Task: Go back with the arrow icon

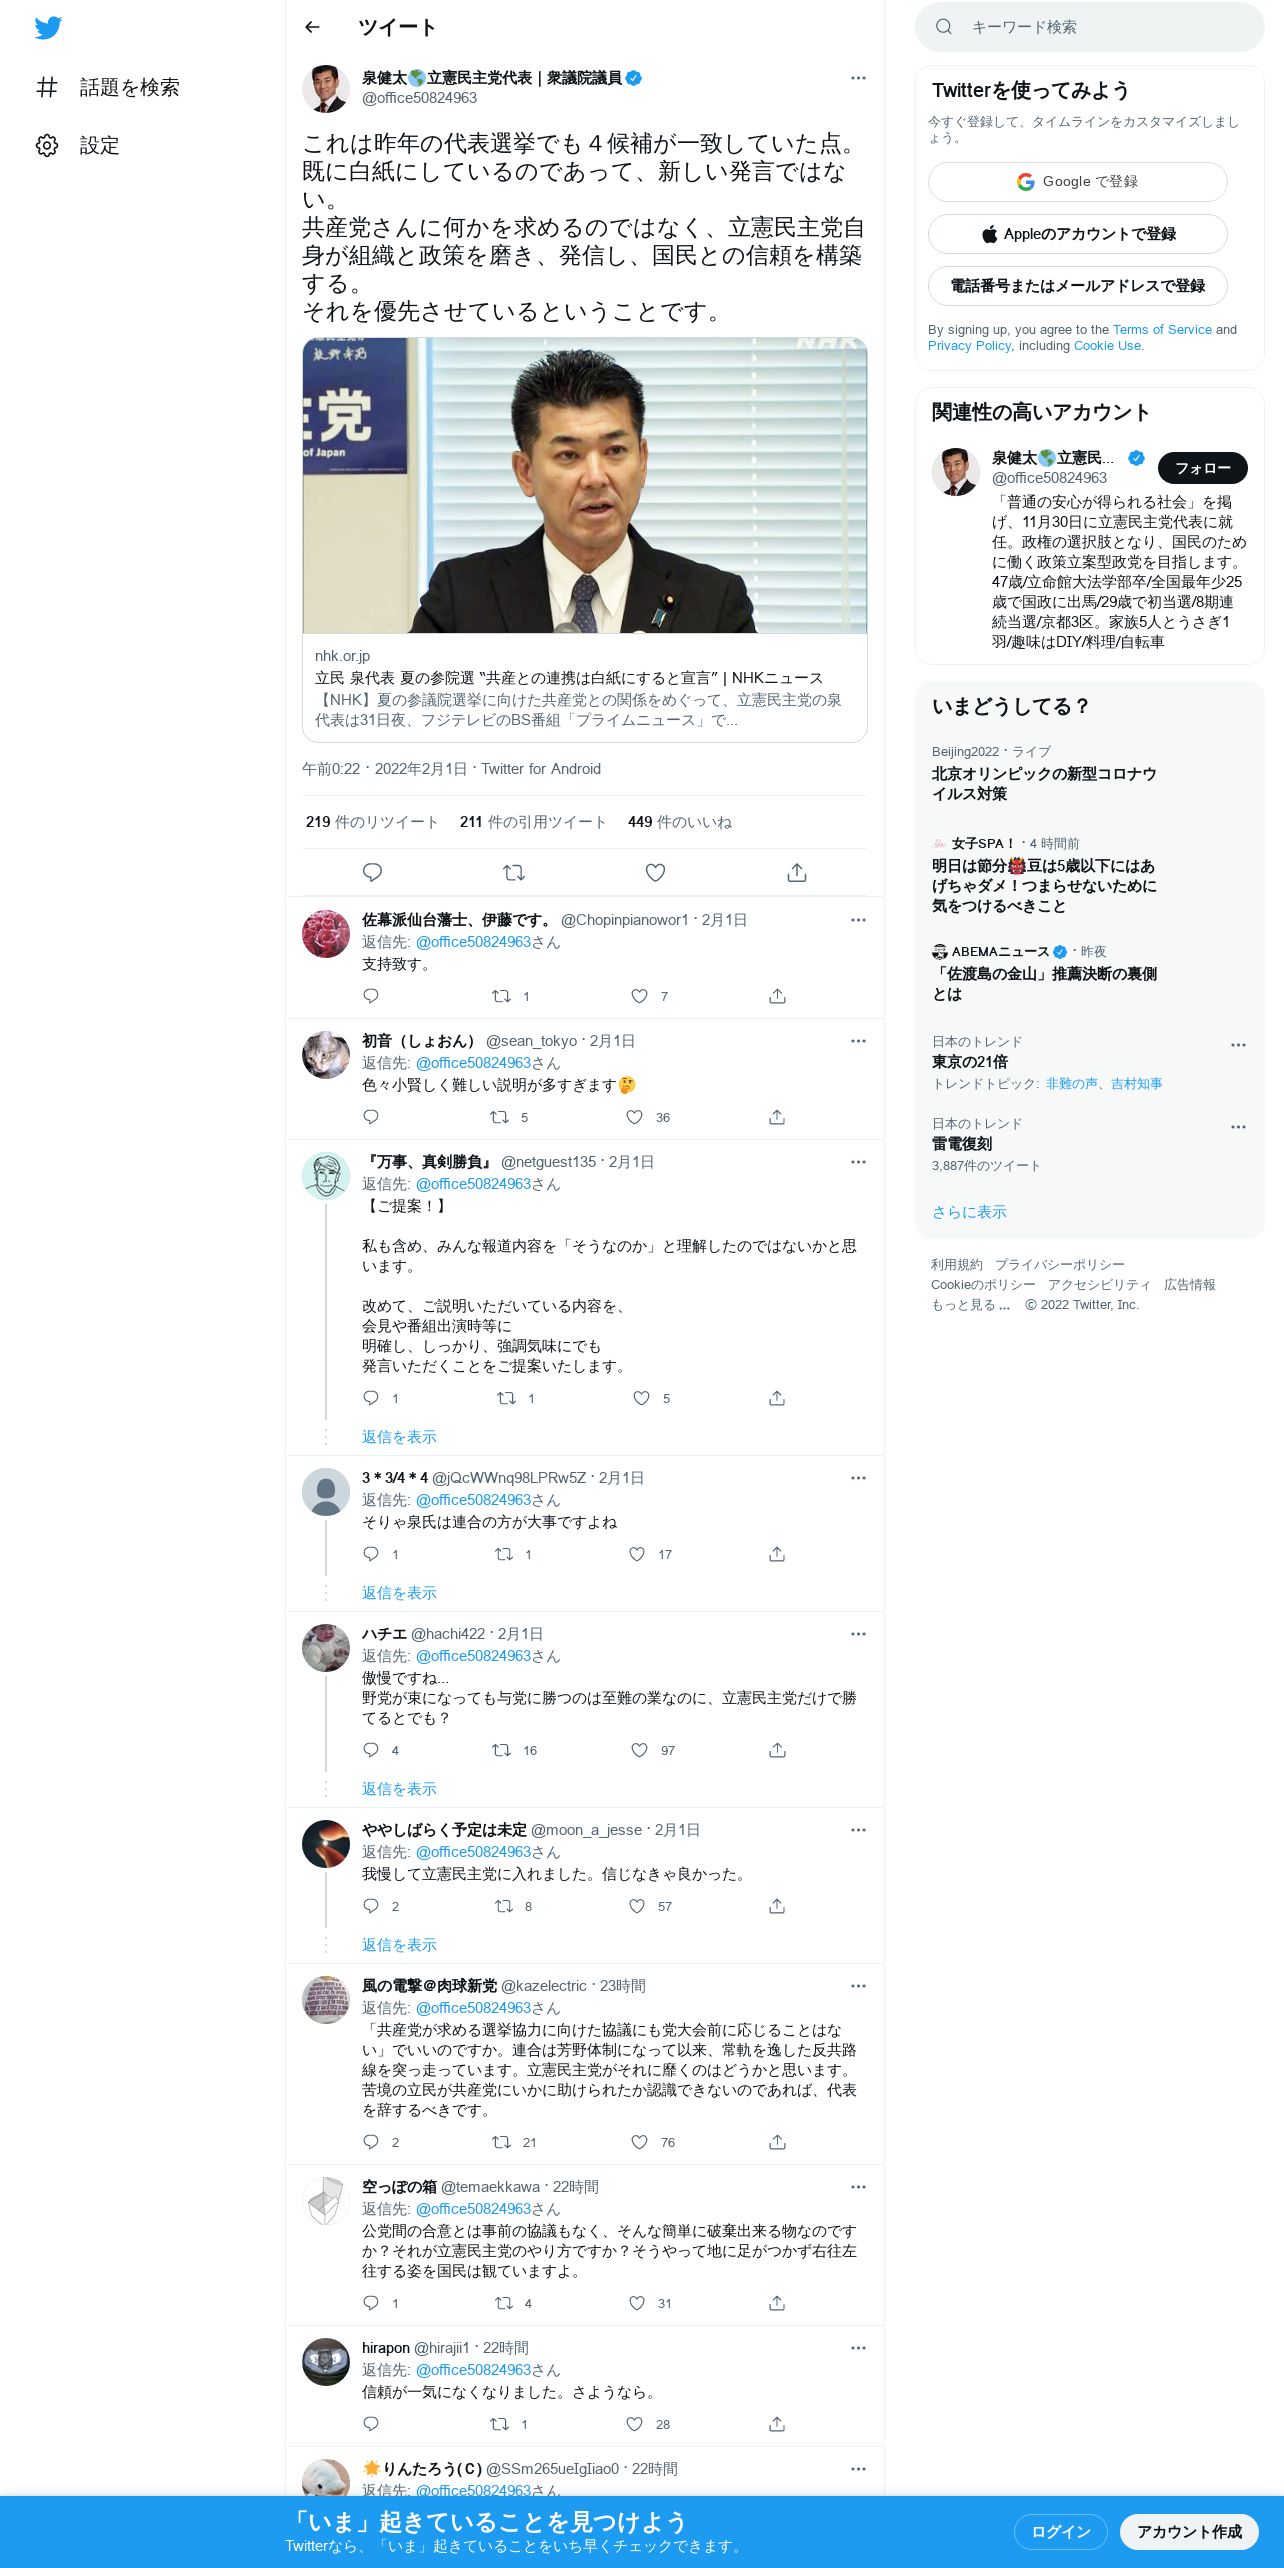Action: (312, 27)
